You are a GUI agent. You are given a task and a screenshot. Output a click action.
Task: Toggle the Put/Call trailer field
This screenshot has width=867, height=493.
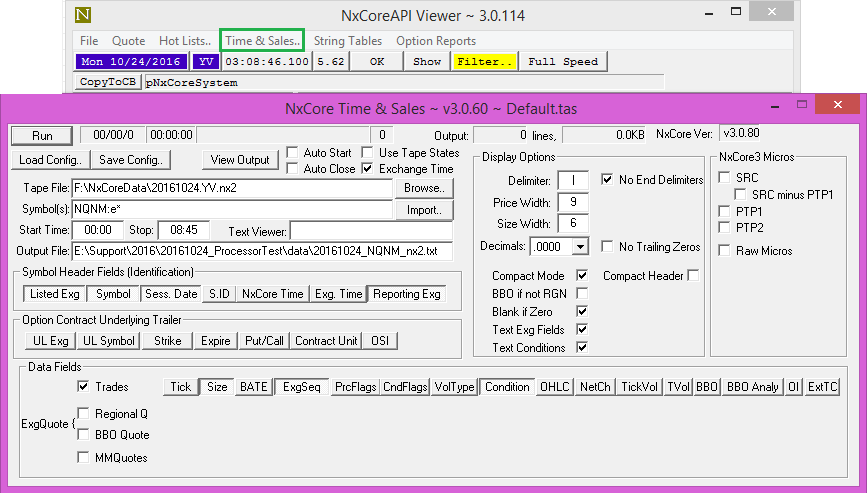(264, 341)
